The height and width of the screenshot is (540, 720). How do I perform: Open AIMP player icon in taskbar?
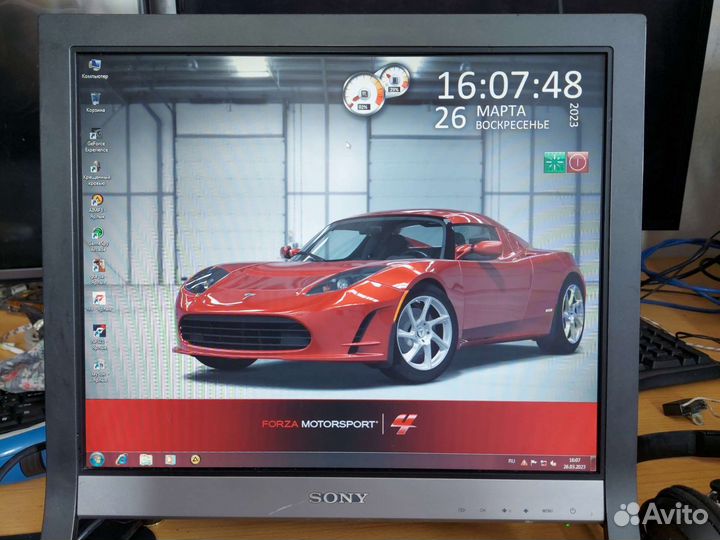[195, 459]
